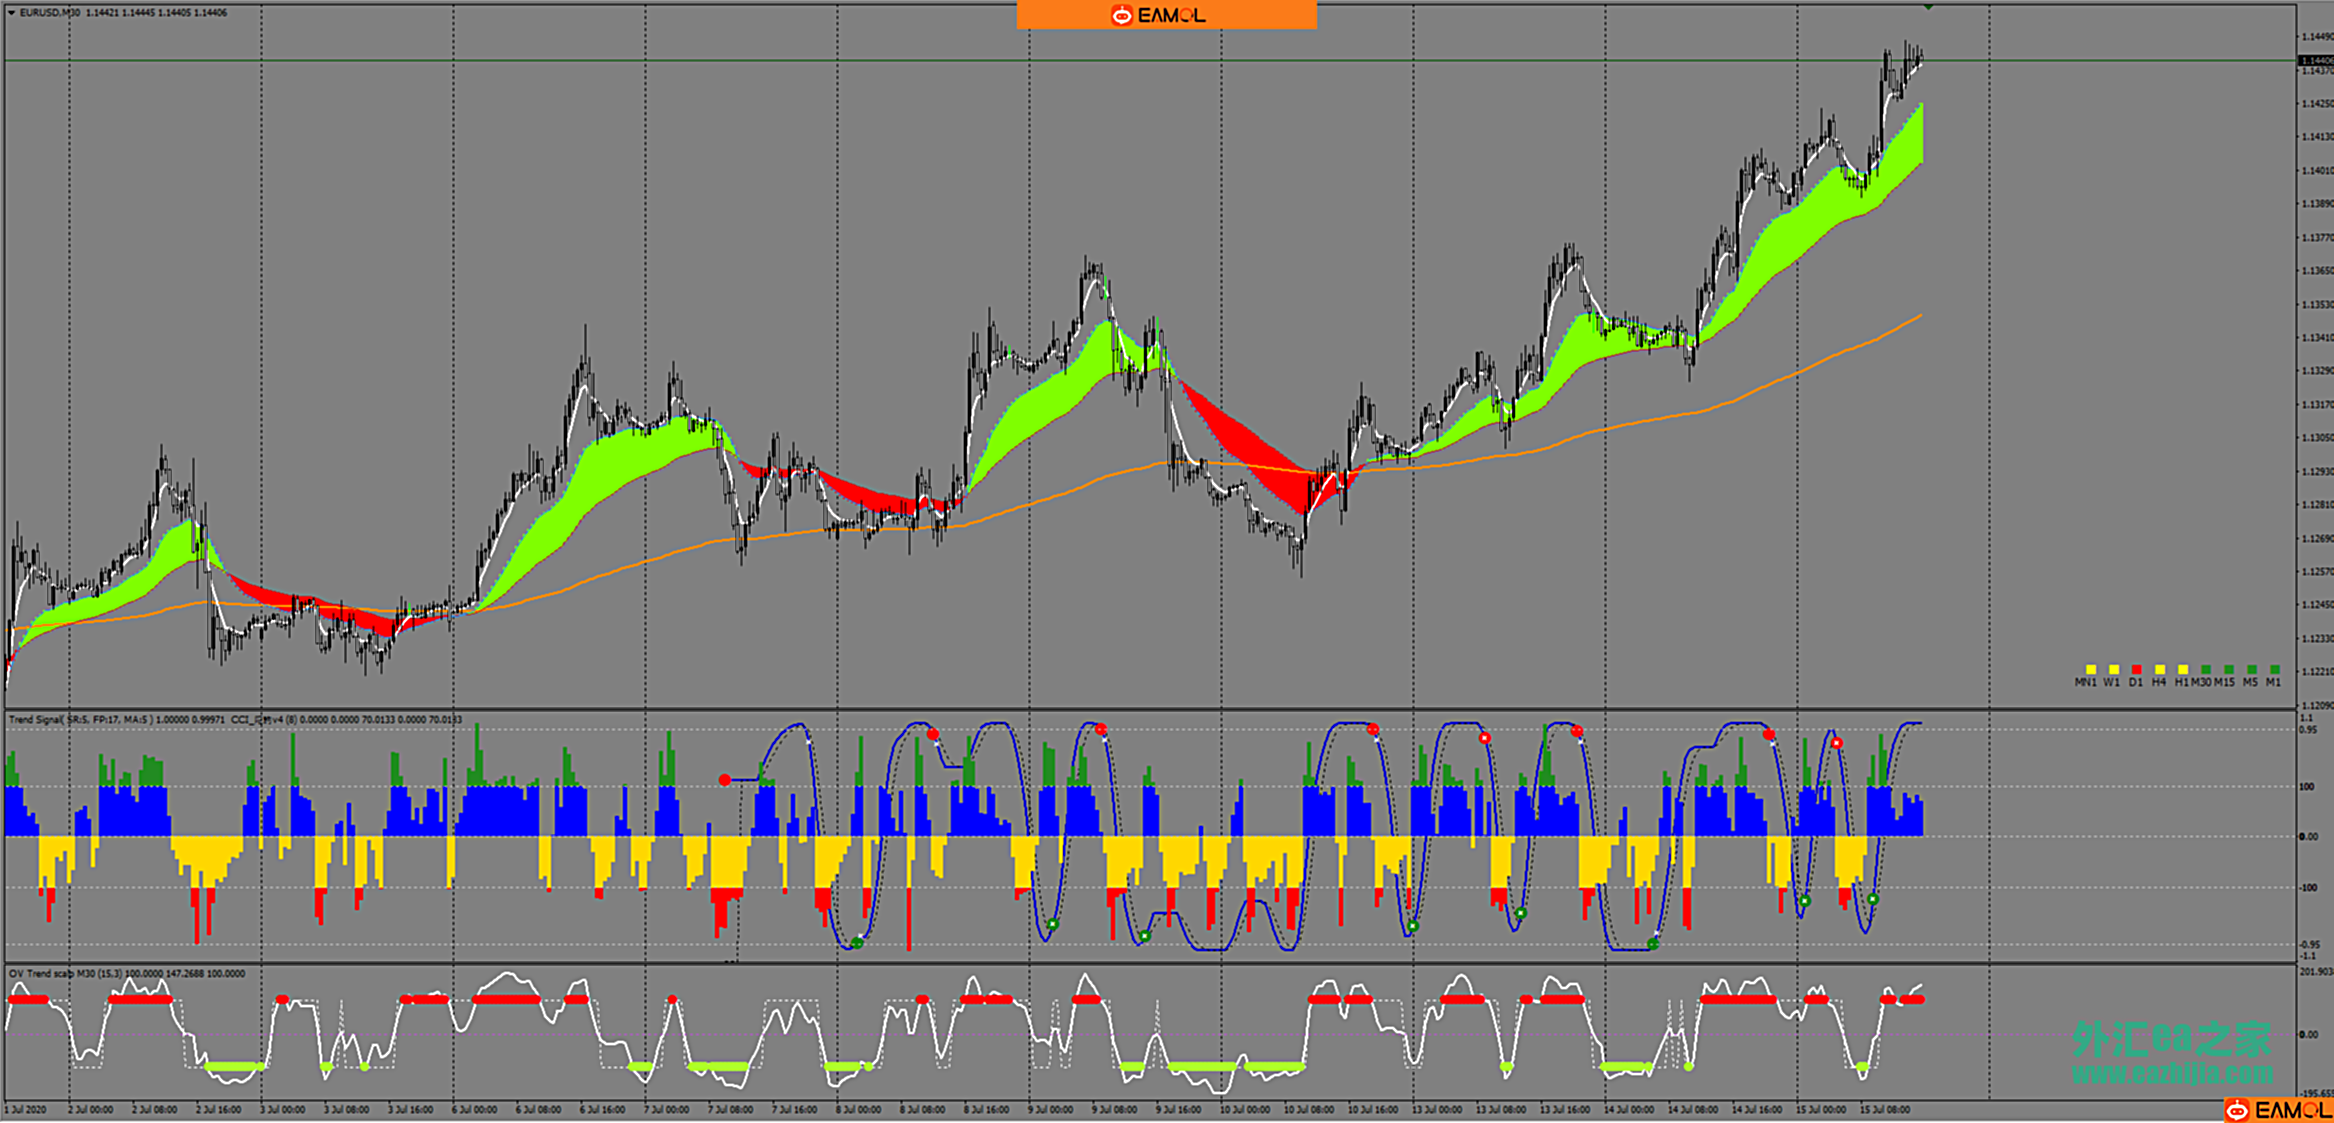Click the green M15 timeframe square
Screen dimensions: 2334x1123
[x=2229, y=669]
